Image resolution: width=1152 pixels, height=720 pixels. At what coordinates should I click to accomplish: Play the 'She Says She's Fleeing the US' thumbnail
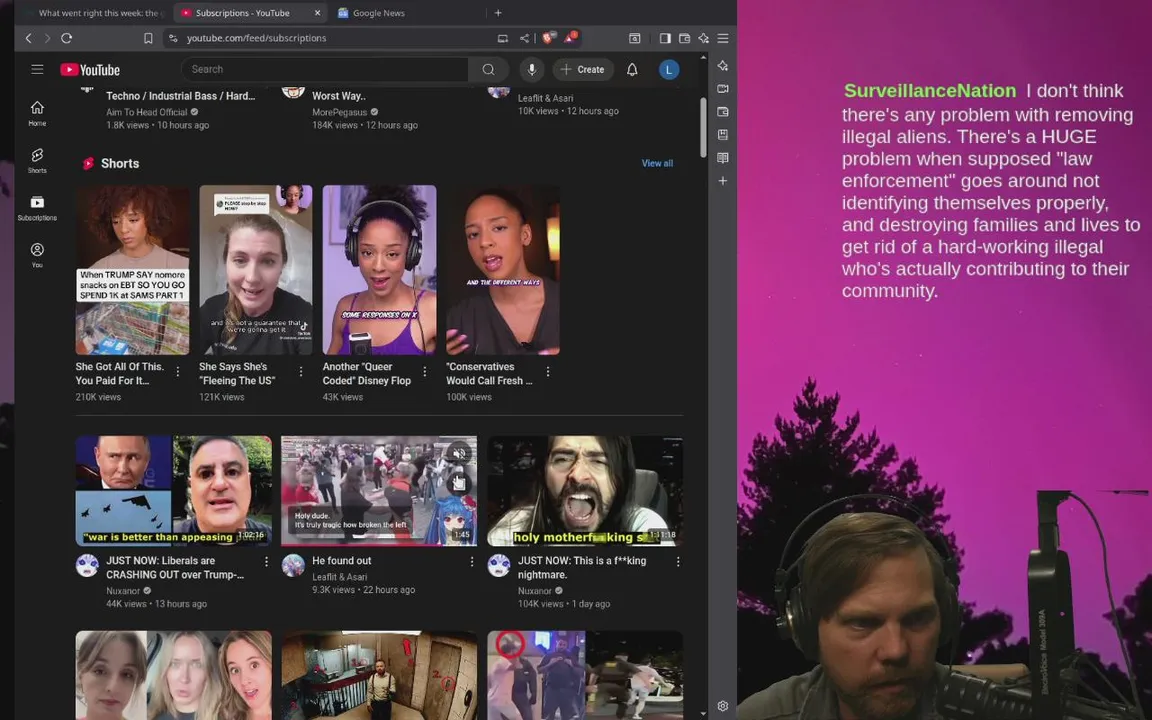[x=256, y=270]
